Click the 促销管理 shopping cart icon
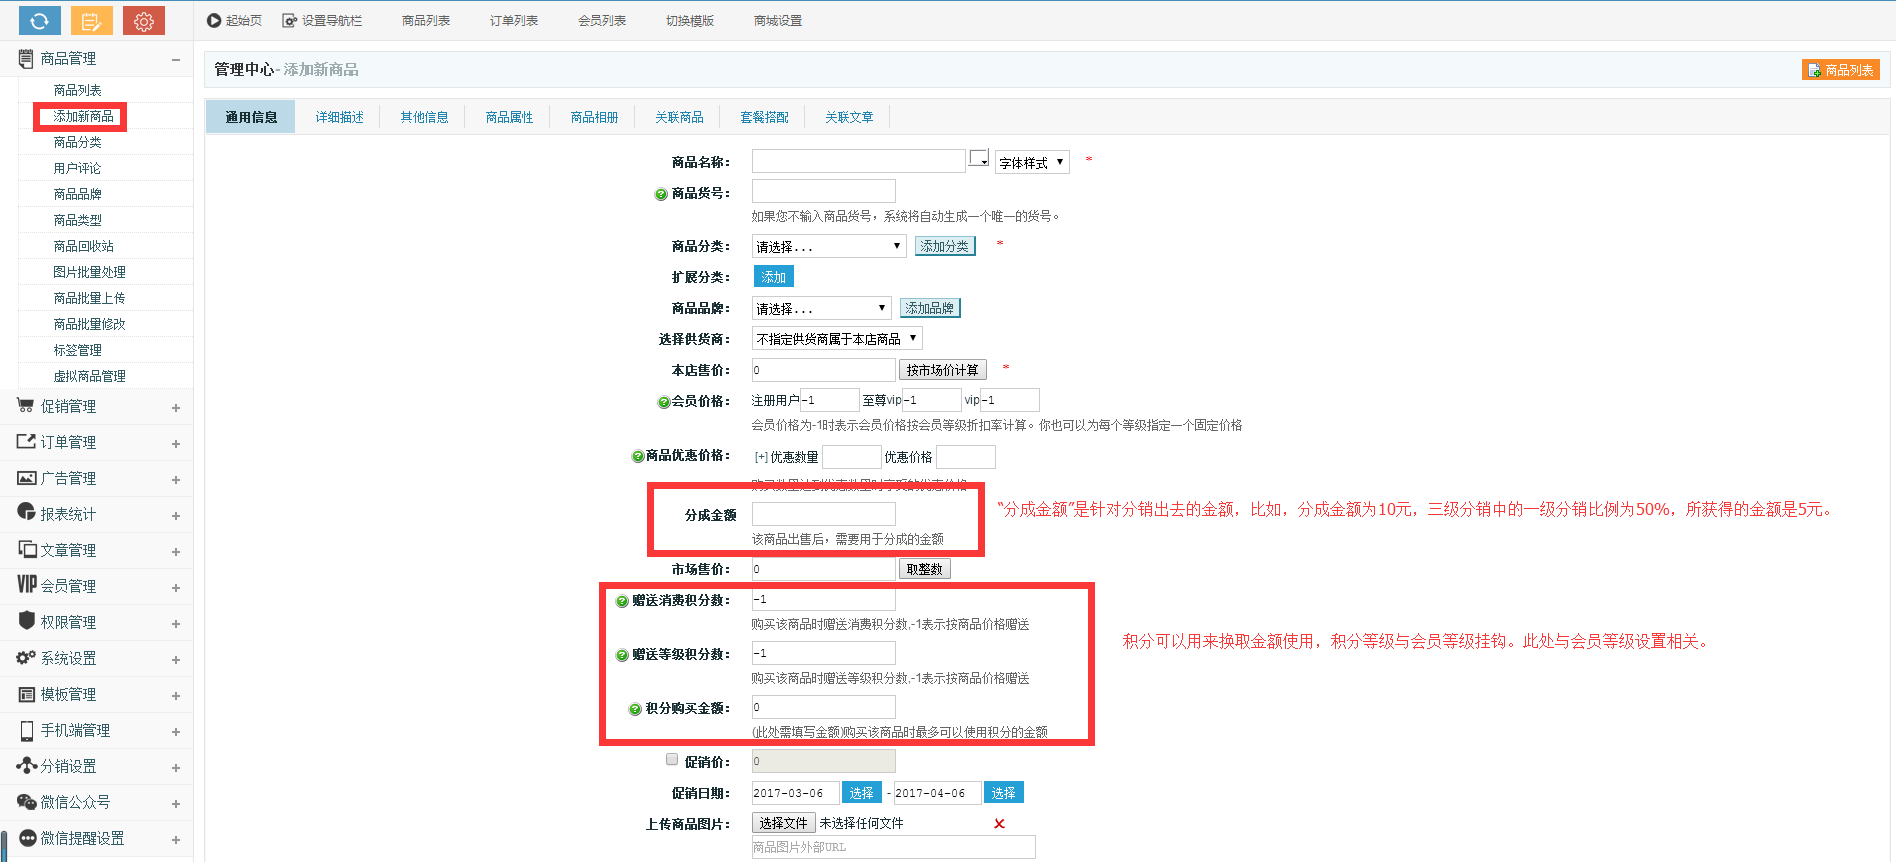Screen dimensions: 1896x862 pyautogui.click(x=26, y=405)
